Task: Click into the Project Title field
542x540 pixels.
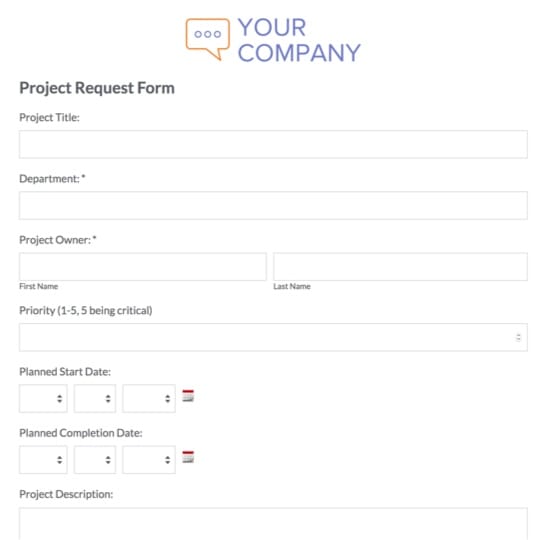Action: 273,145
